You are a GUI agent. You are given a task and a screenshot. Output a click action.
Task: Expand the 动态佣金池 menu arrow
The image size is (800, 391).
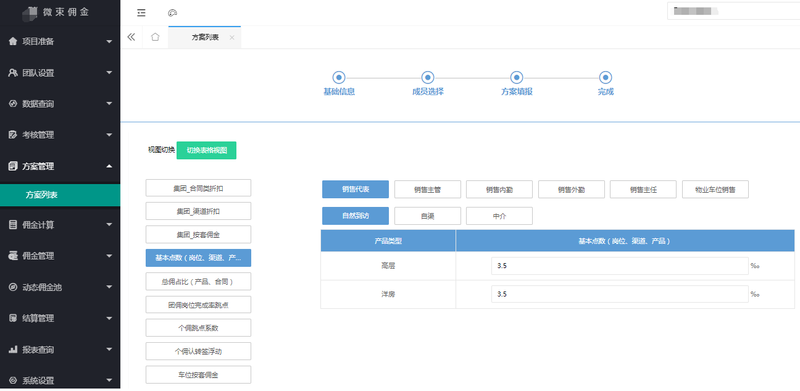click(109, 287)
